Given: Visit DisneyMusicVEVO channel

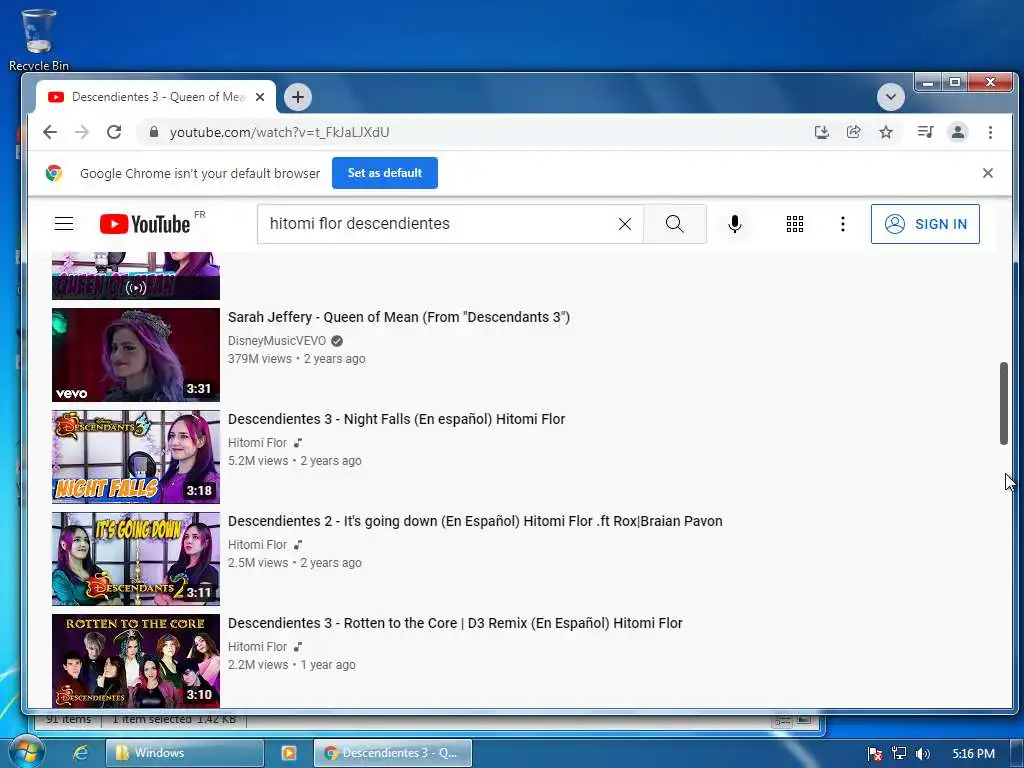Looking at the screenshot, I should point(277,341).
